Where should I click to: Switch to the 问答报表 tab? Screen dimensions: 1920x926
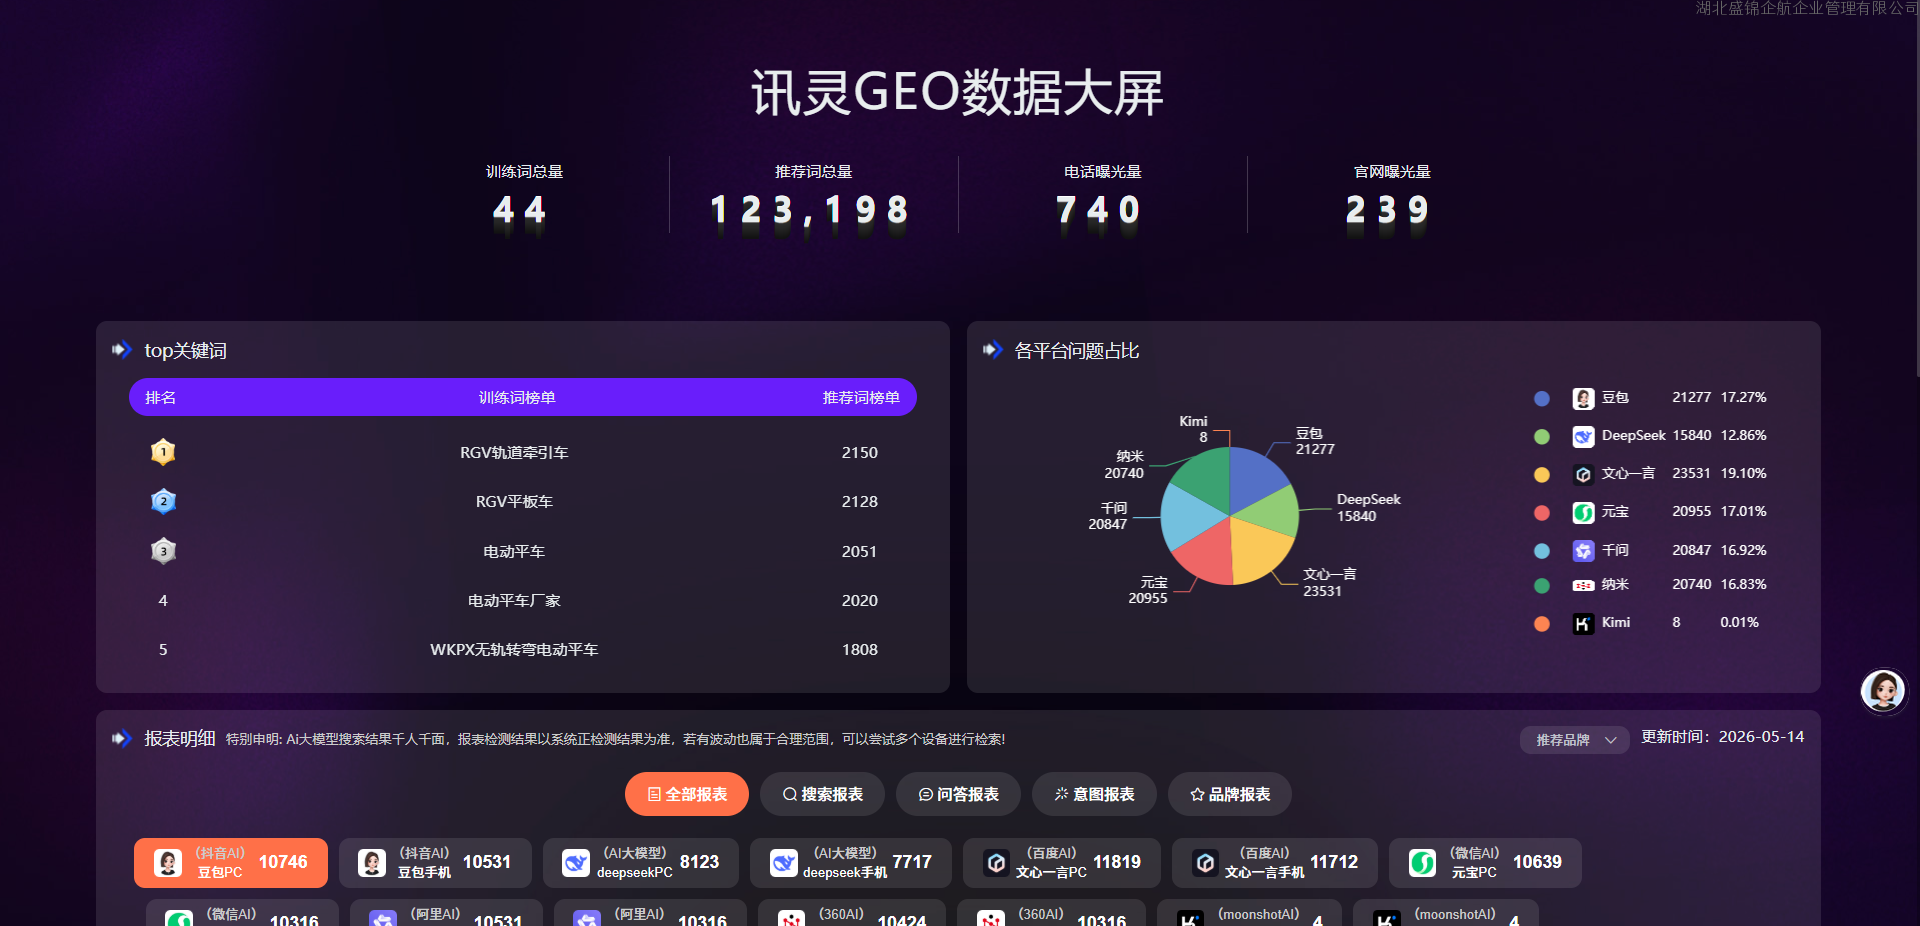[x=958, y=794]
